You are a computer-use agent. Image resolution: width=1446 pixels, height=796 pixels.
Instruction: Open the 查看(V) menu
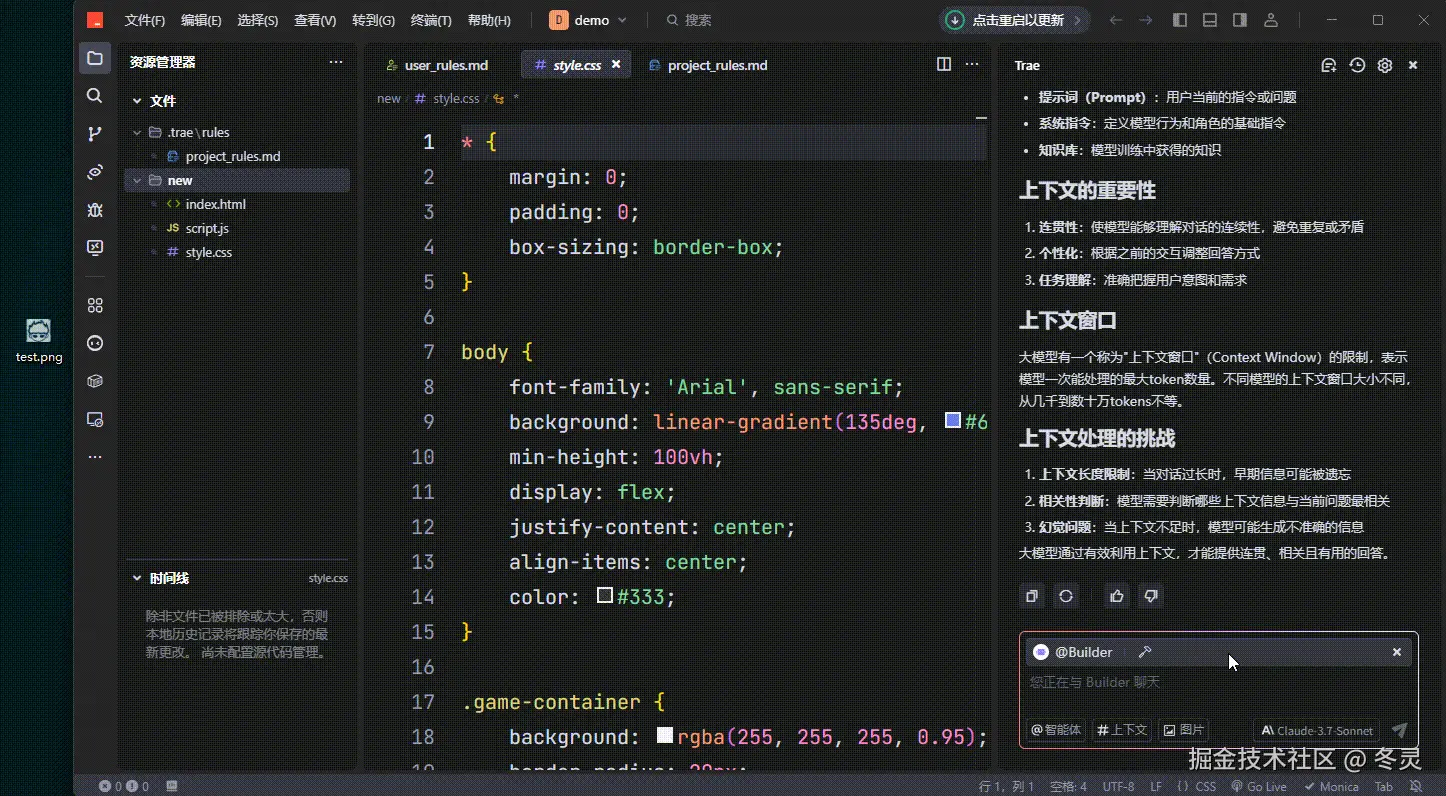click(315, 20)
